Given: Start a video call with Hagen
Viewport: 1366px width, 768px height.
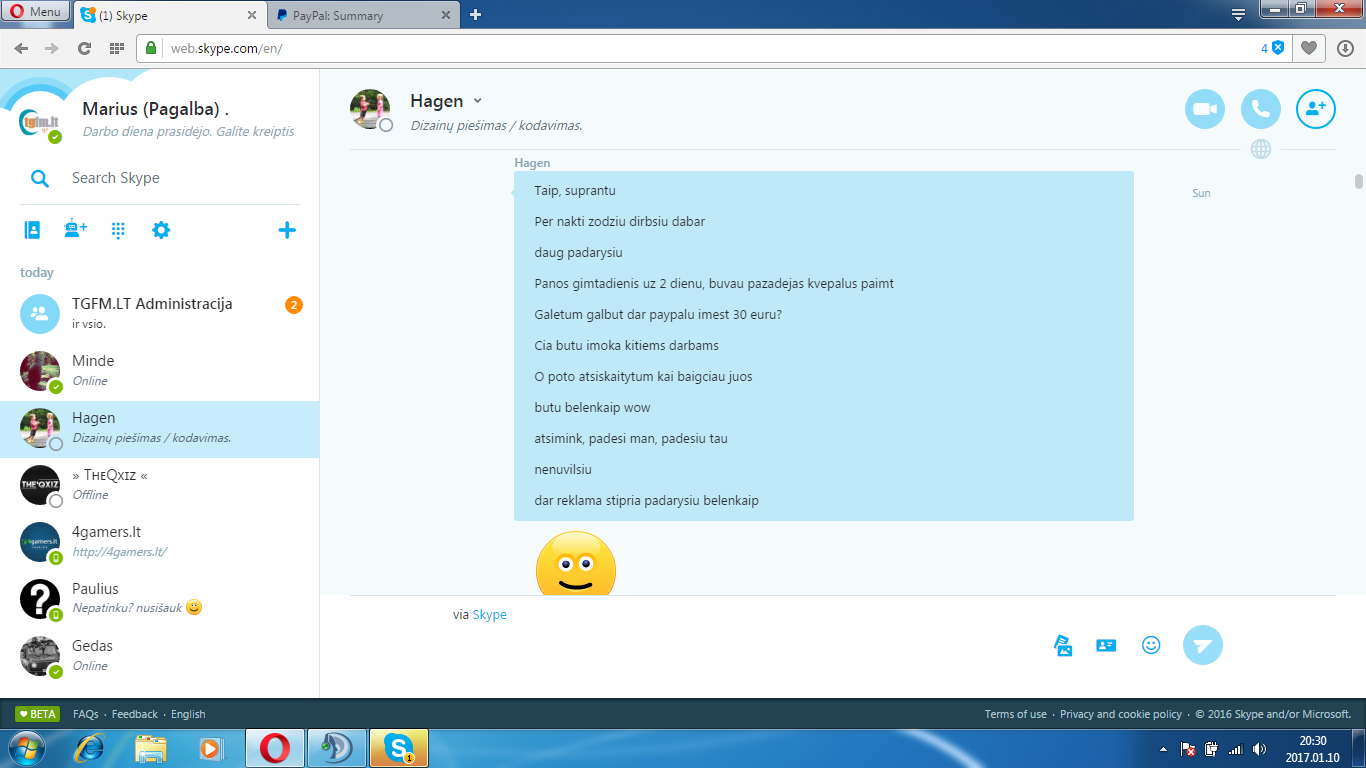Looking at the screenshot, I should pos(1205,109).
